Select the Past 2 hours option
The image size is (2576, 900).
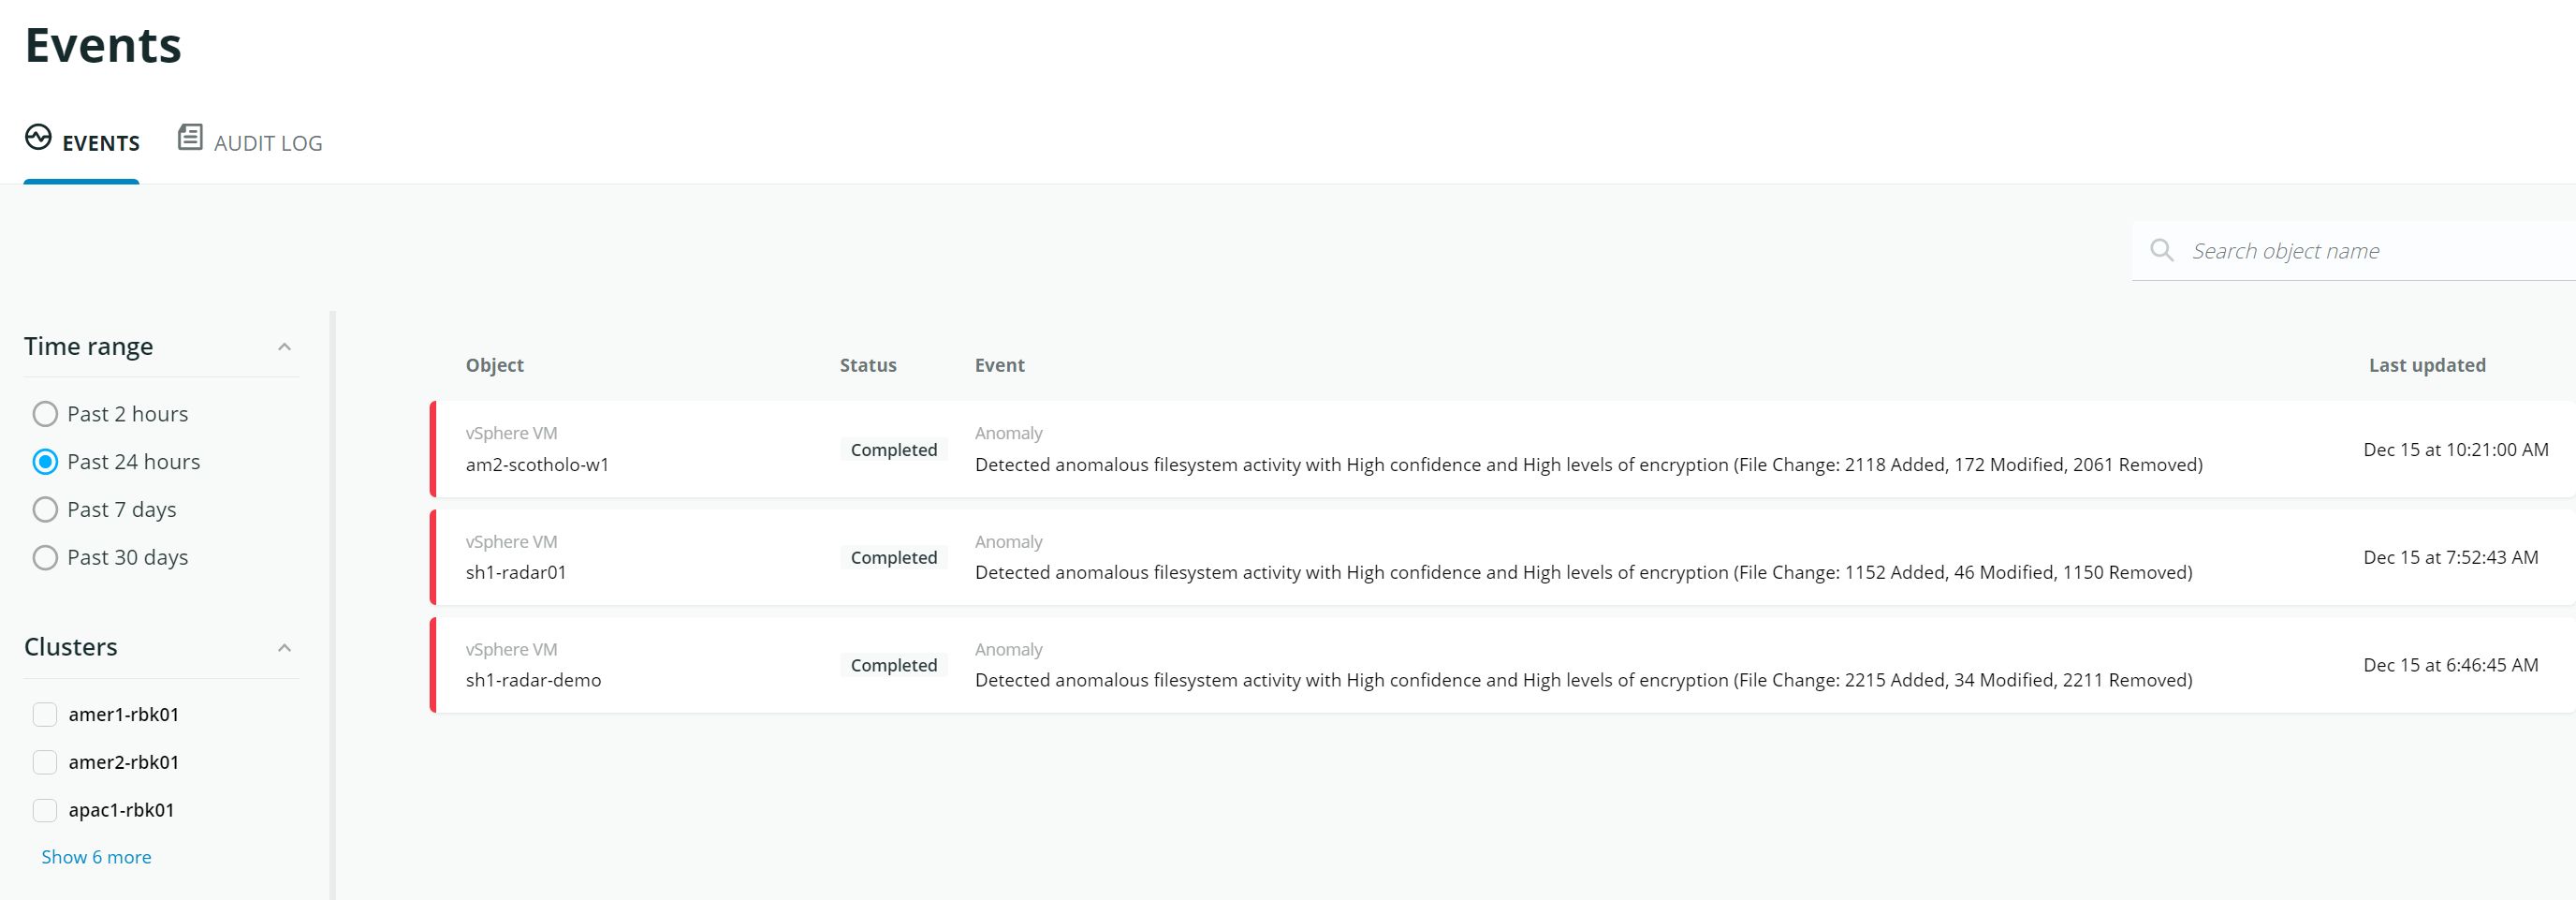pos(45,414)
